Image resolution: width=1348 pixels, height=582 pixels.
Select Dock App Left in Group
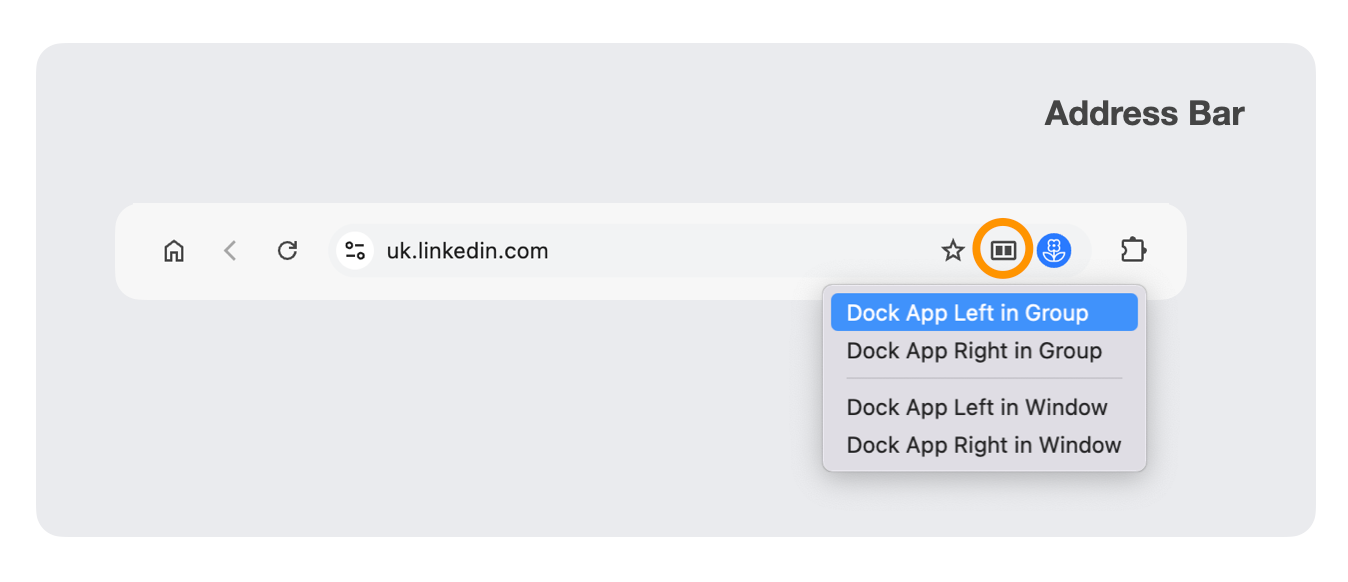pyautogui.click(x=984, y=313)
